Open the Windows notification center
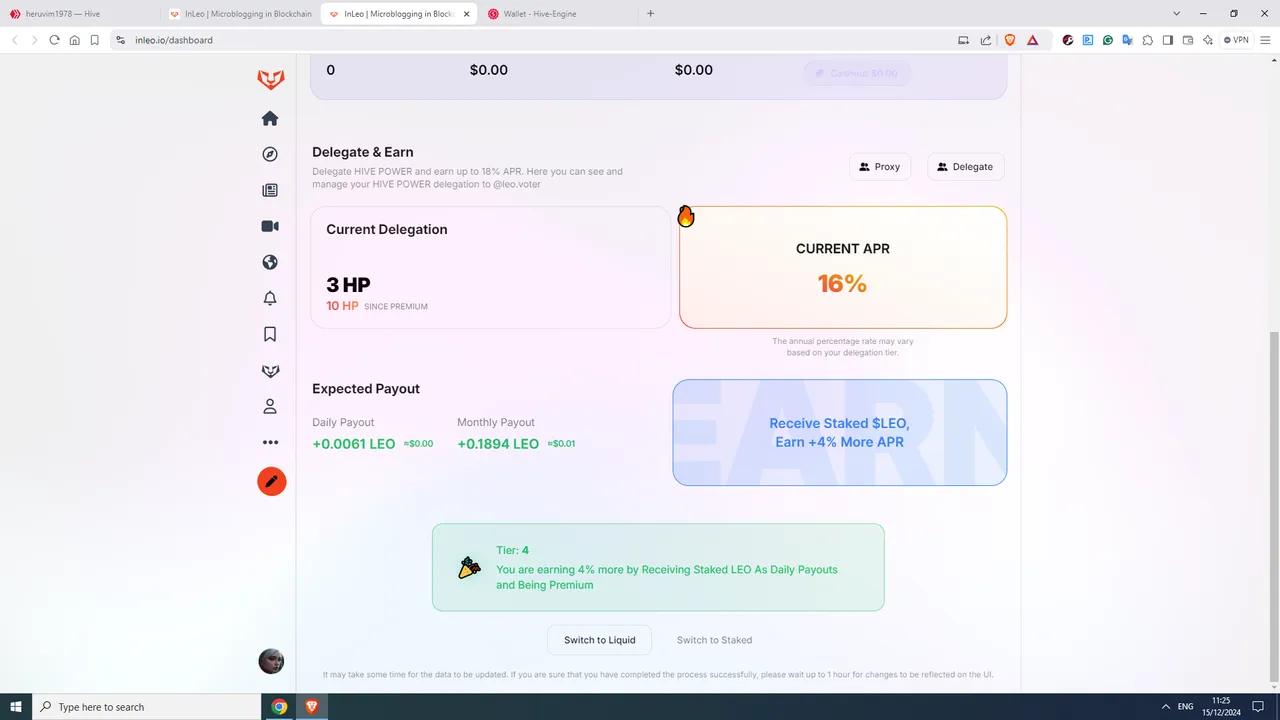Viewport: 1280px width, 720px height. coord(1256,706)
